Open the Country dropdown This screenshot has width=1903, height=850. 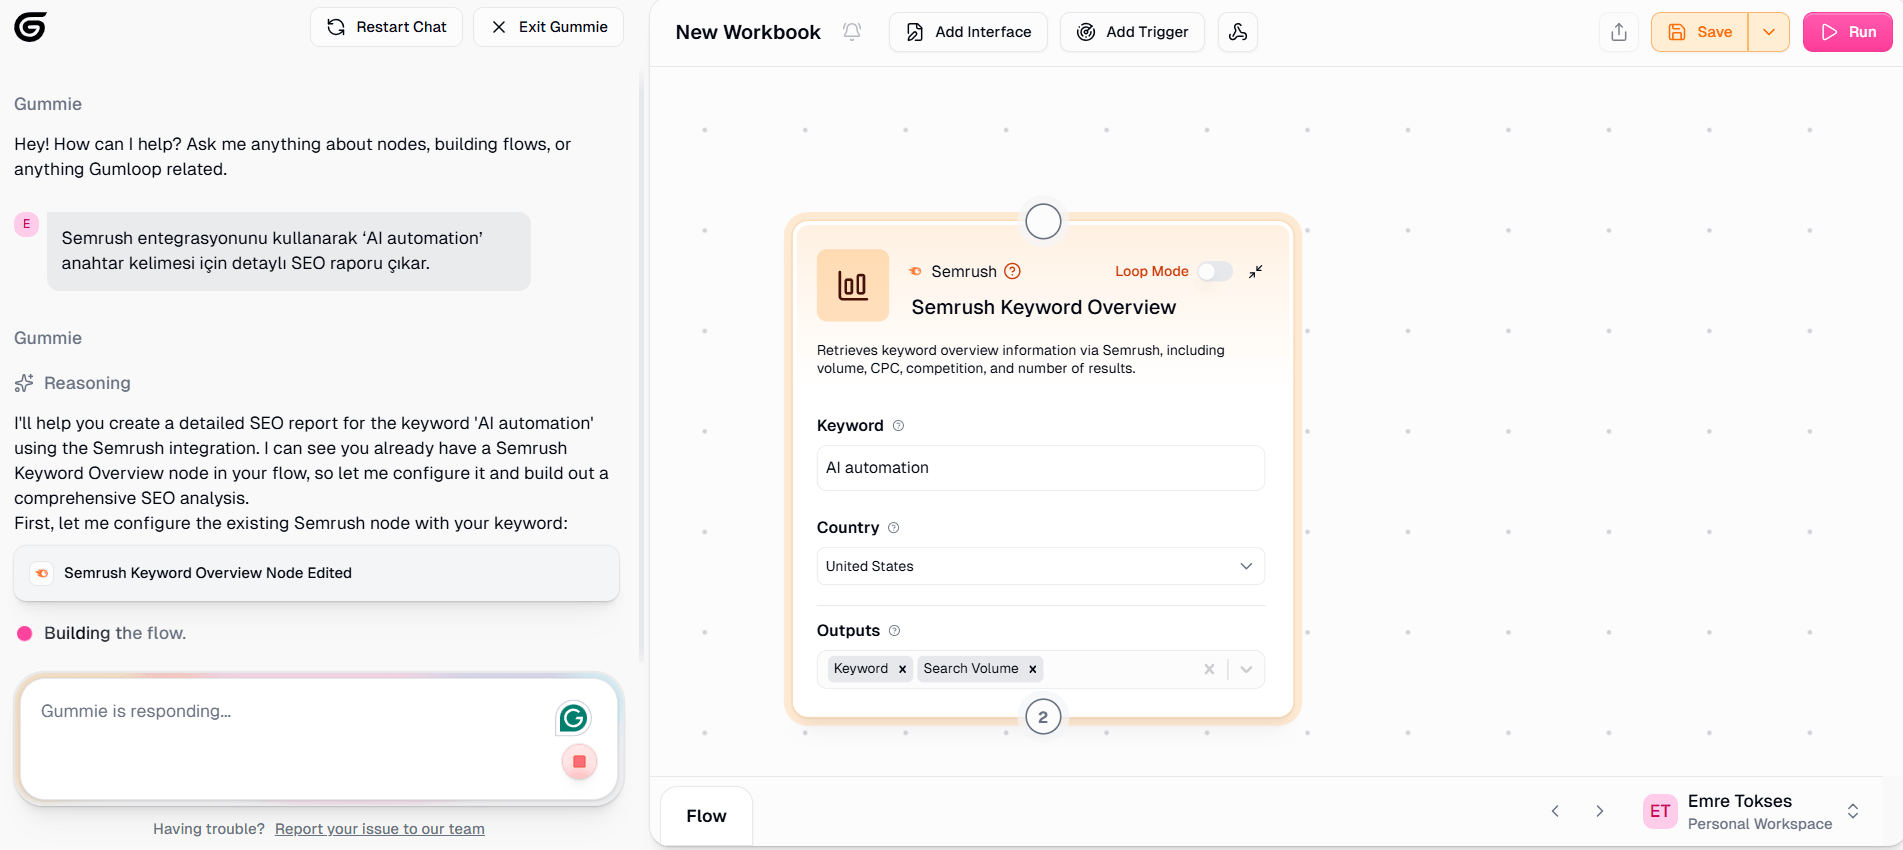1040,566
